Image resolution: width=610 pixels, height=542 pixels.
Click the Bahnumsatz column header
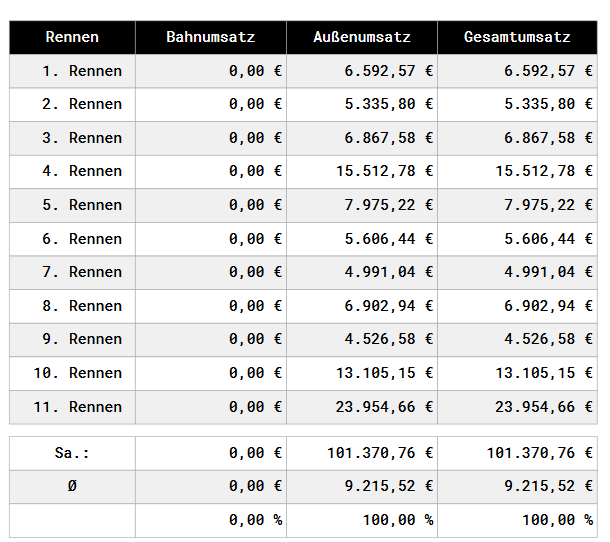pos(210,37)
